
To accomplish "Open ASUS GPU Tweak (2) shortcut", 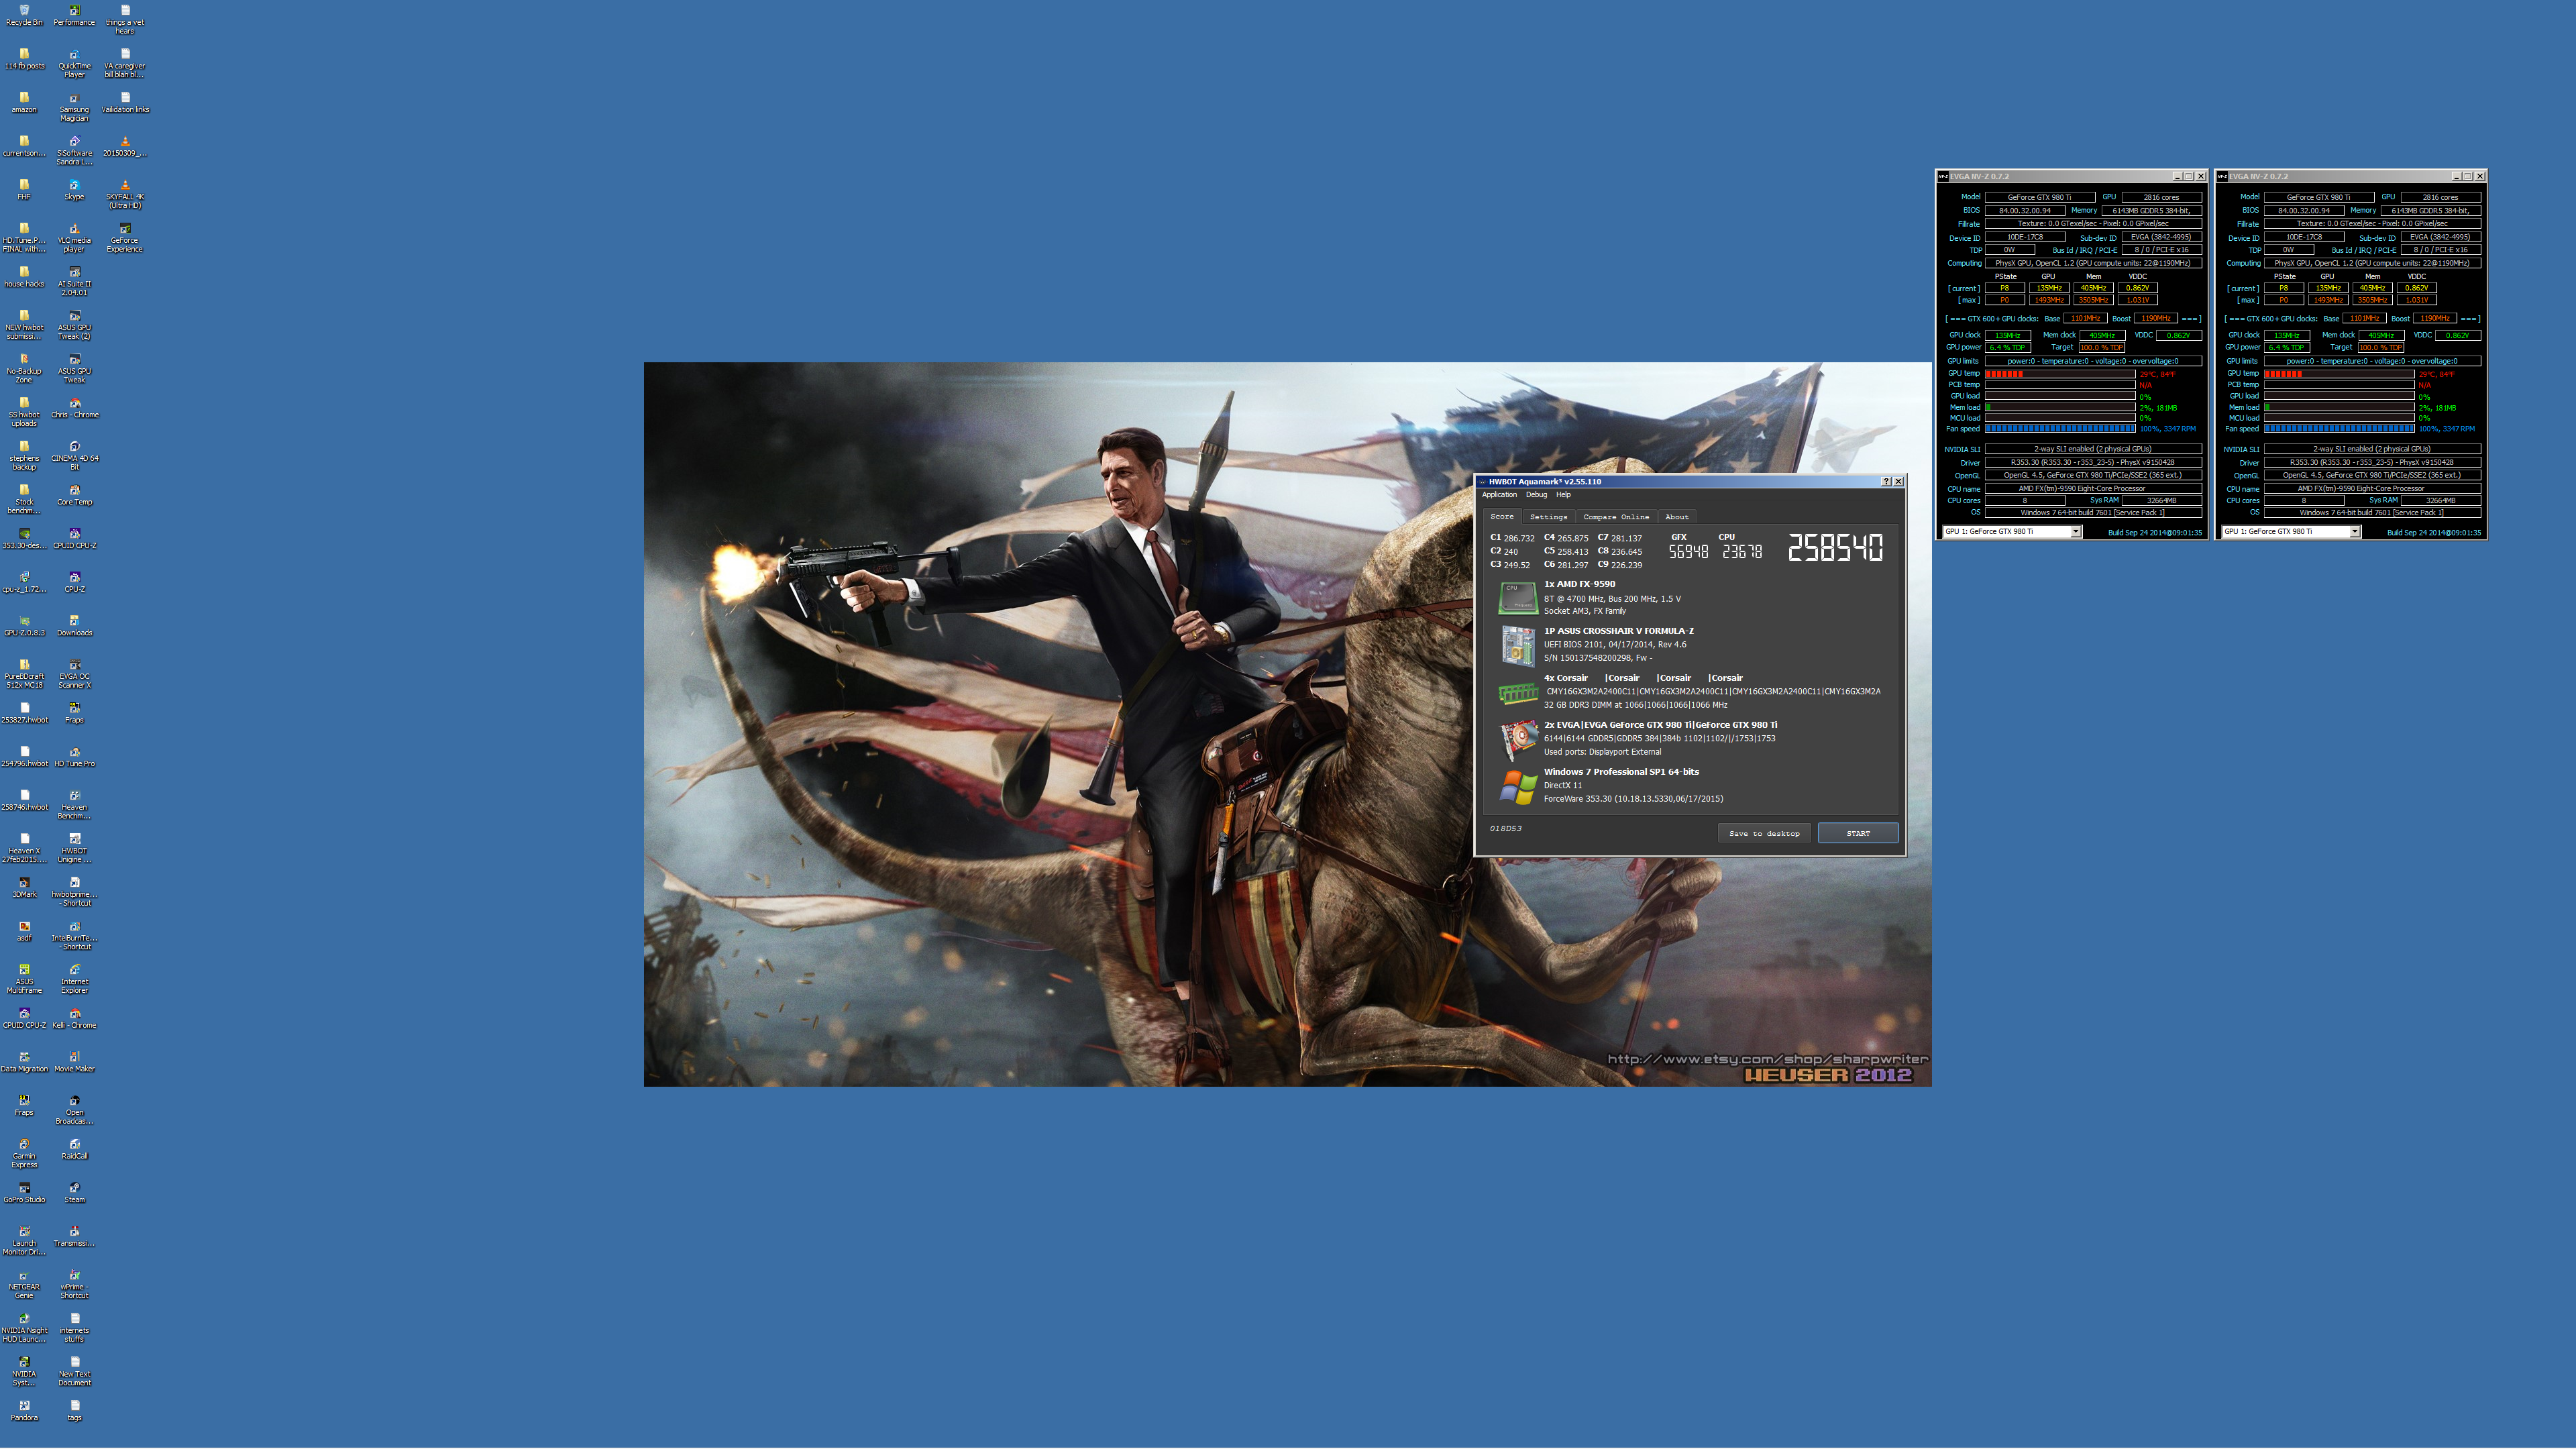I will point(74,325).
